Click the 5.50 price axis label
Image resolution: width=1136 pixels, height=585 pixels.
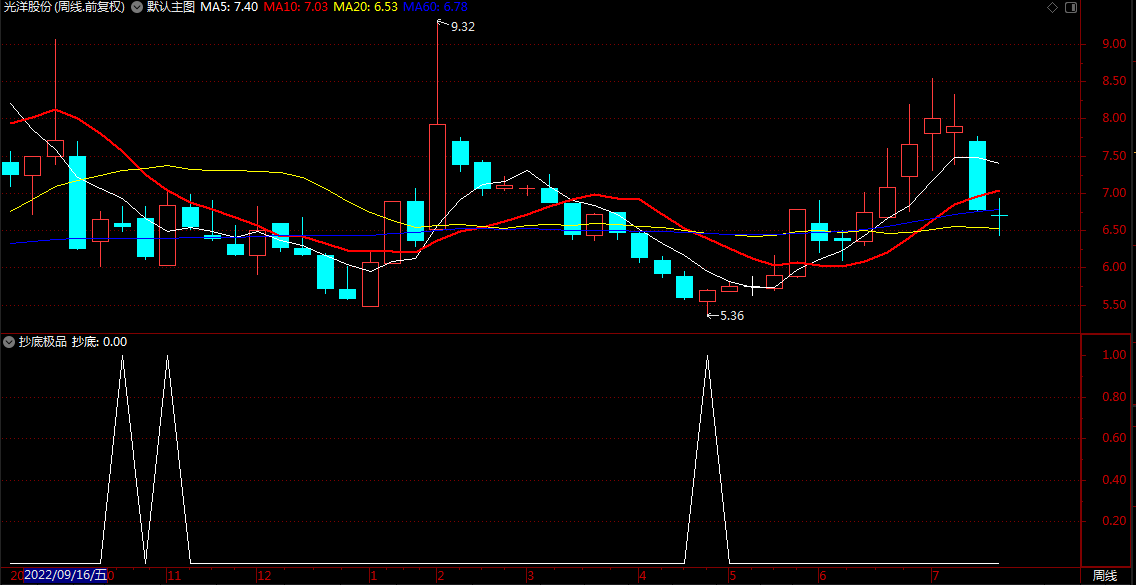pos(1114,304)
